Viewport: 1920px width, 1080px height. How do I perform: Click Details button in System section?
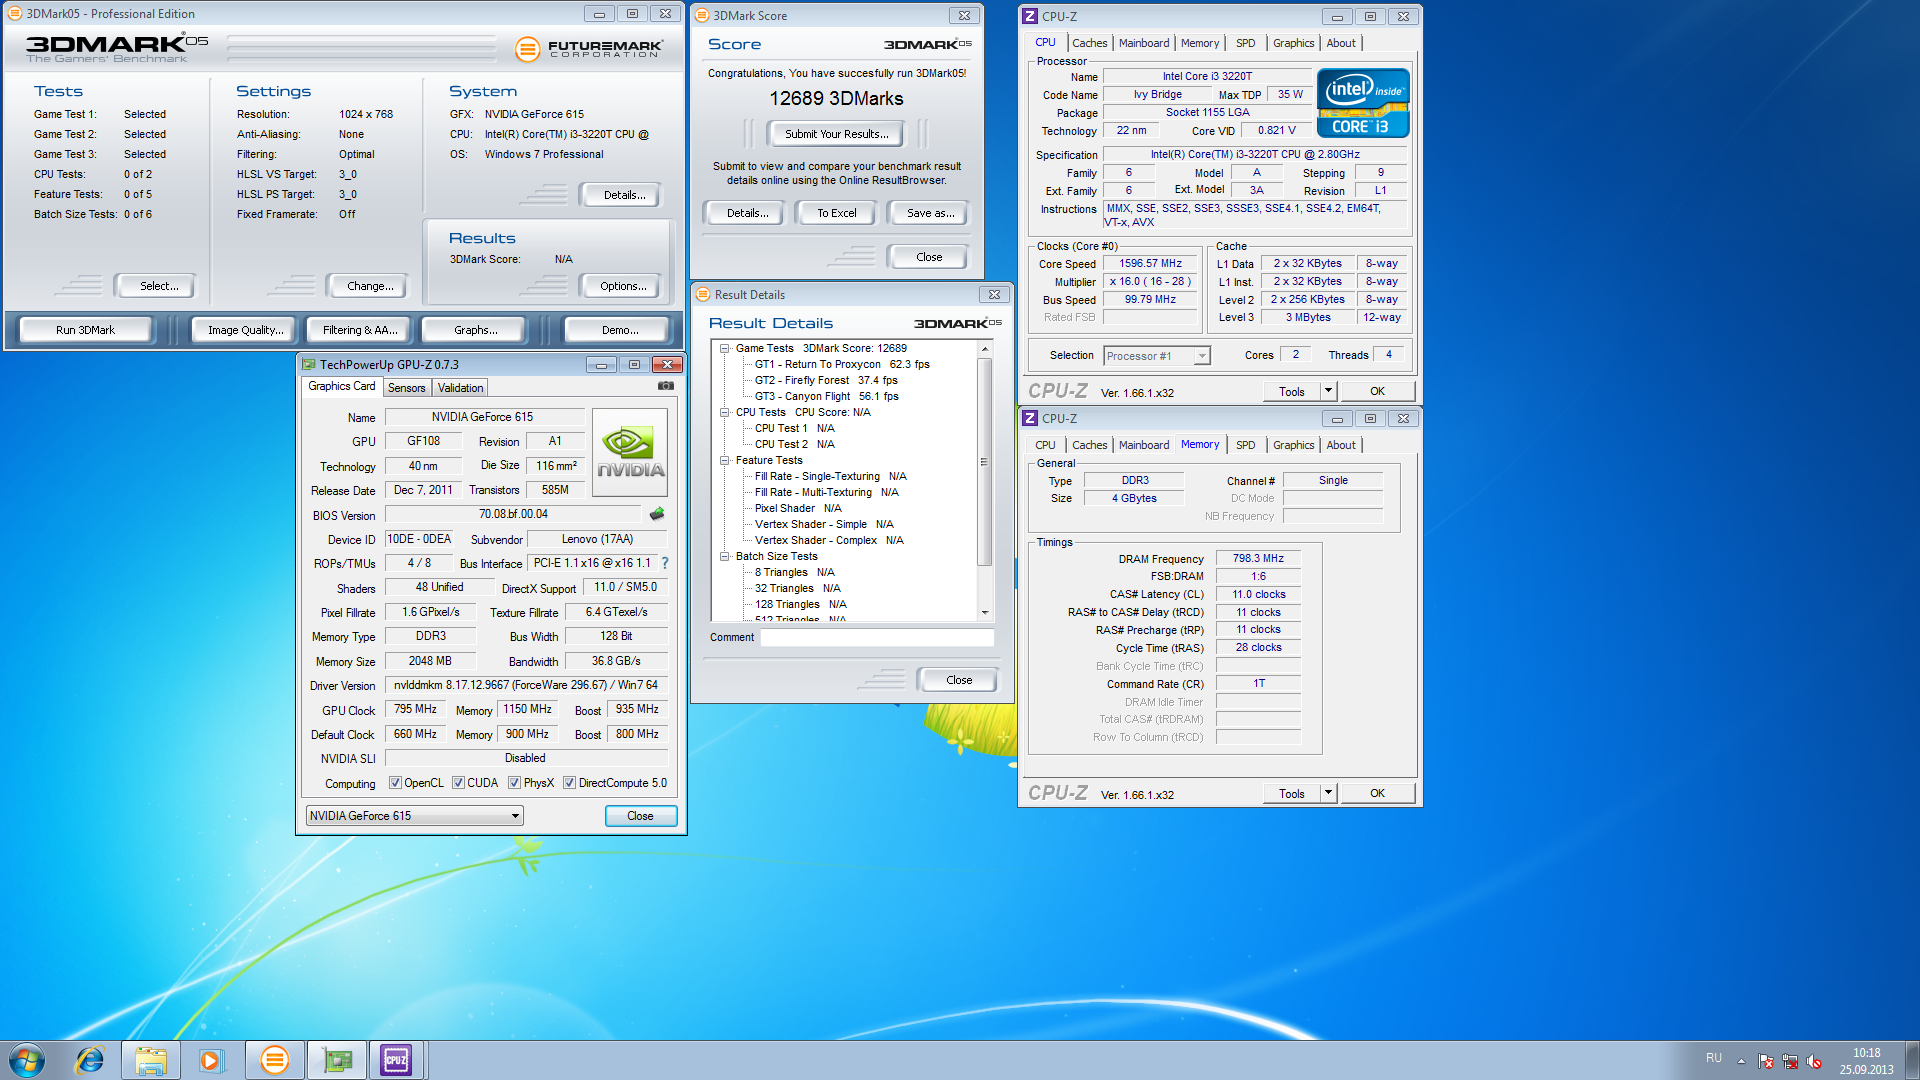[x=623, y=195]
